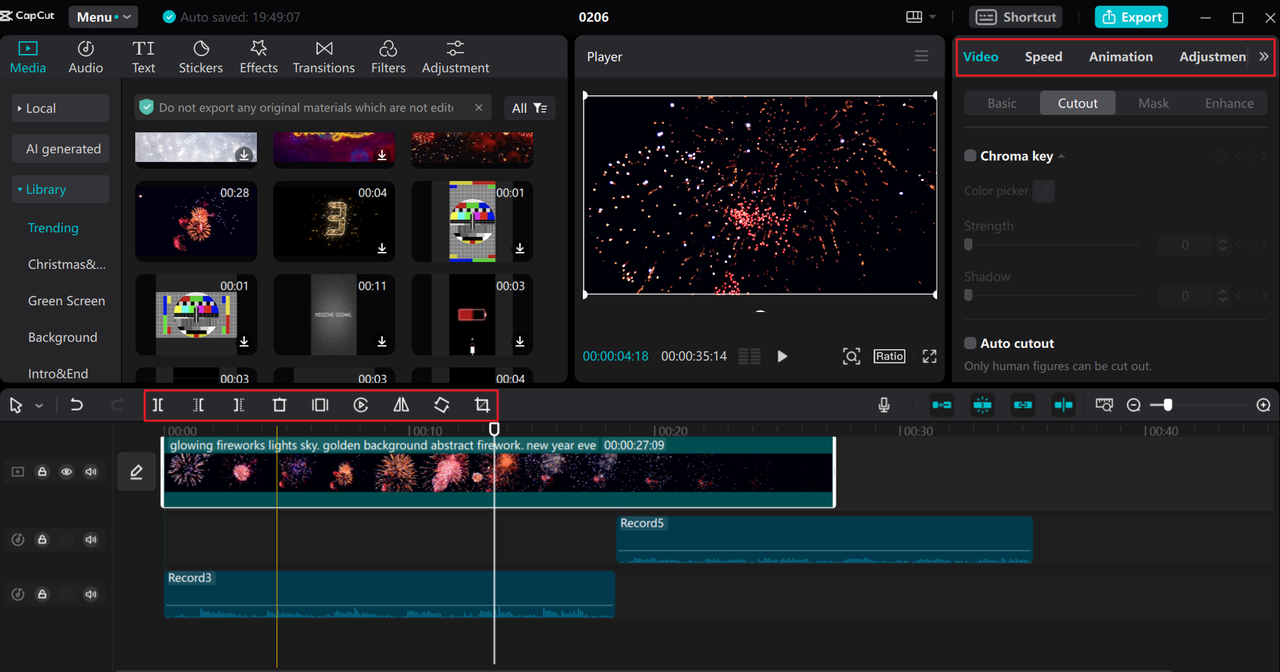The width and height of the screenshot is (1280, 672).
Task: Open the Green Screen category
Action: [x=66, y=301]
